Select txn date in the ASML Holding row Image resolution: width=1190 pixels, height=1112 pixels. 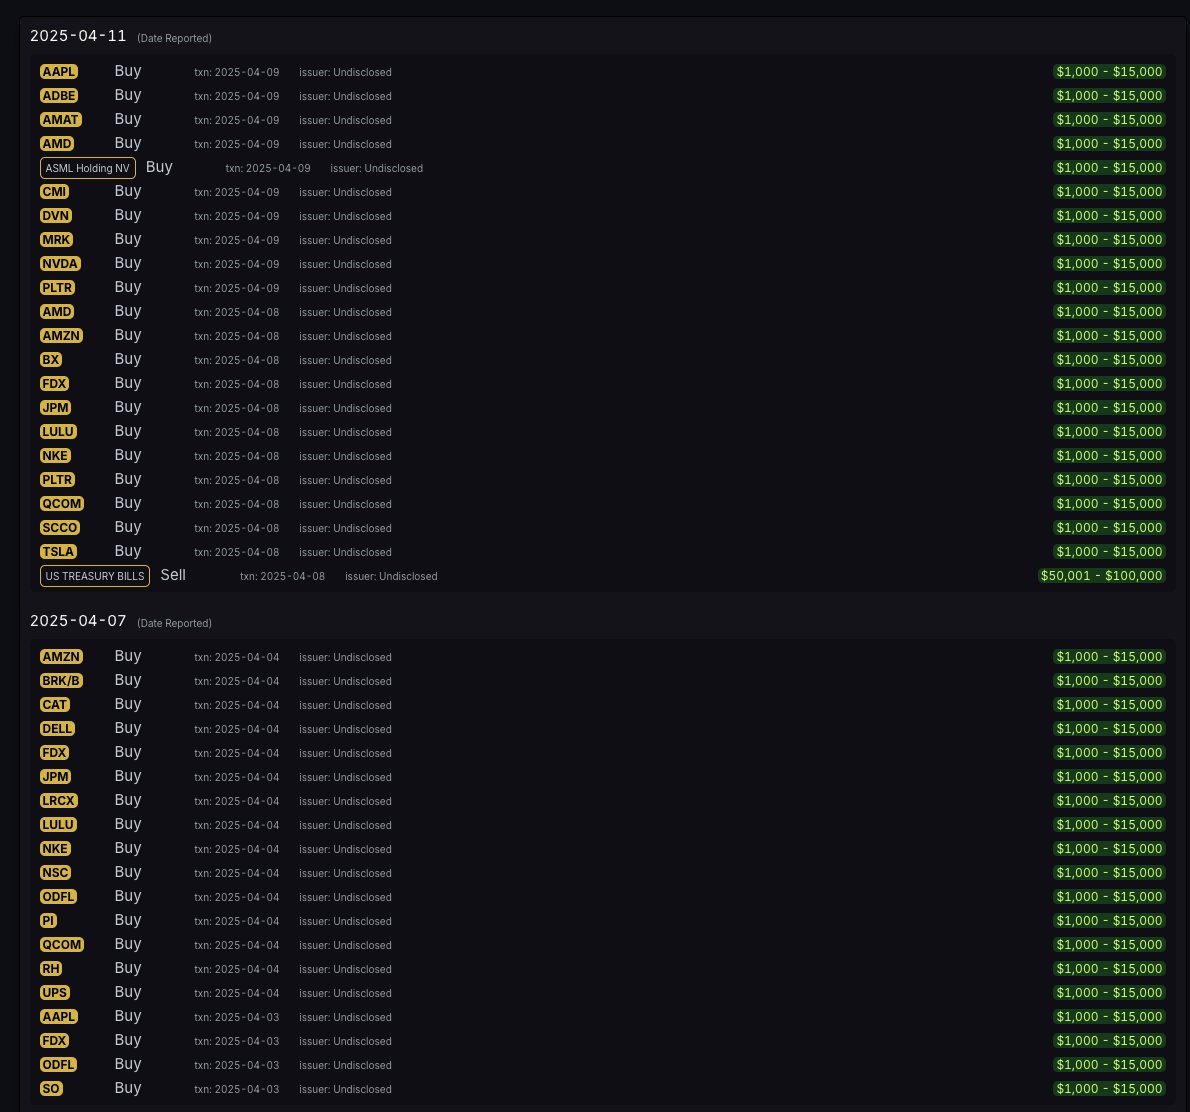pyautogui.click(x=268, y=169)
